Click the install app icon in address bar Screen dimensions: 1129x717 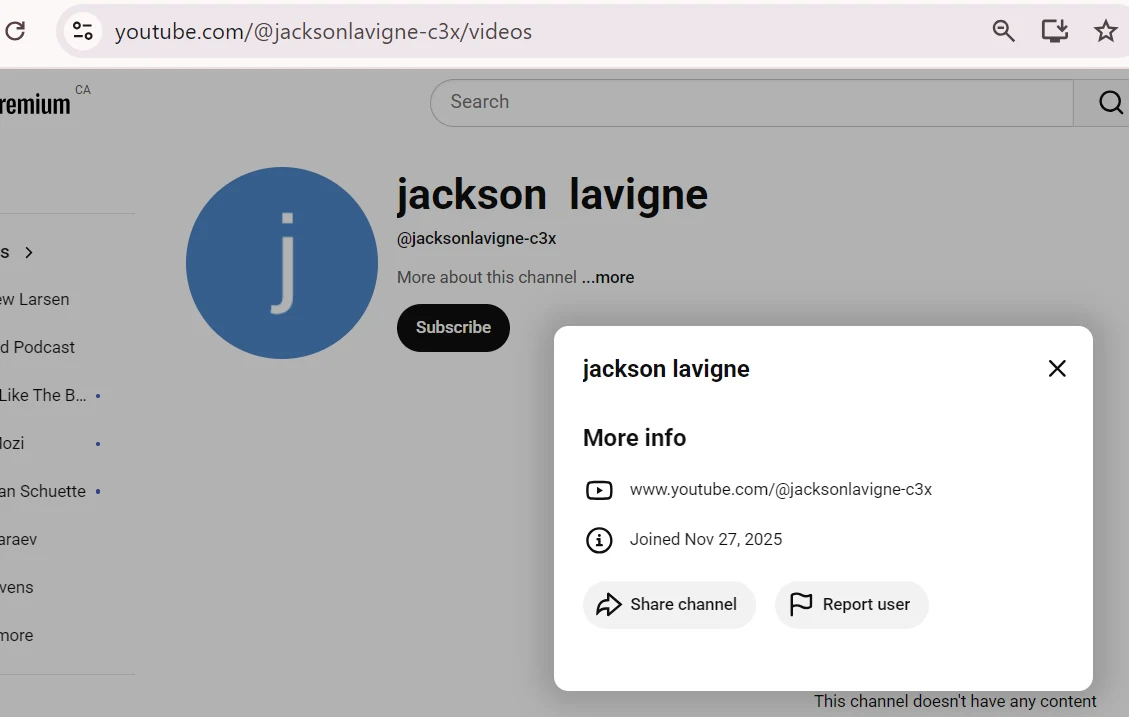pyautogui.click(x=1055, y=31)
